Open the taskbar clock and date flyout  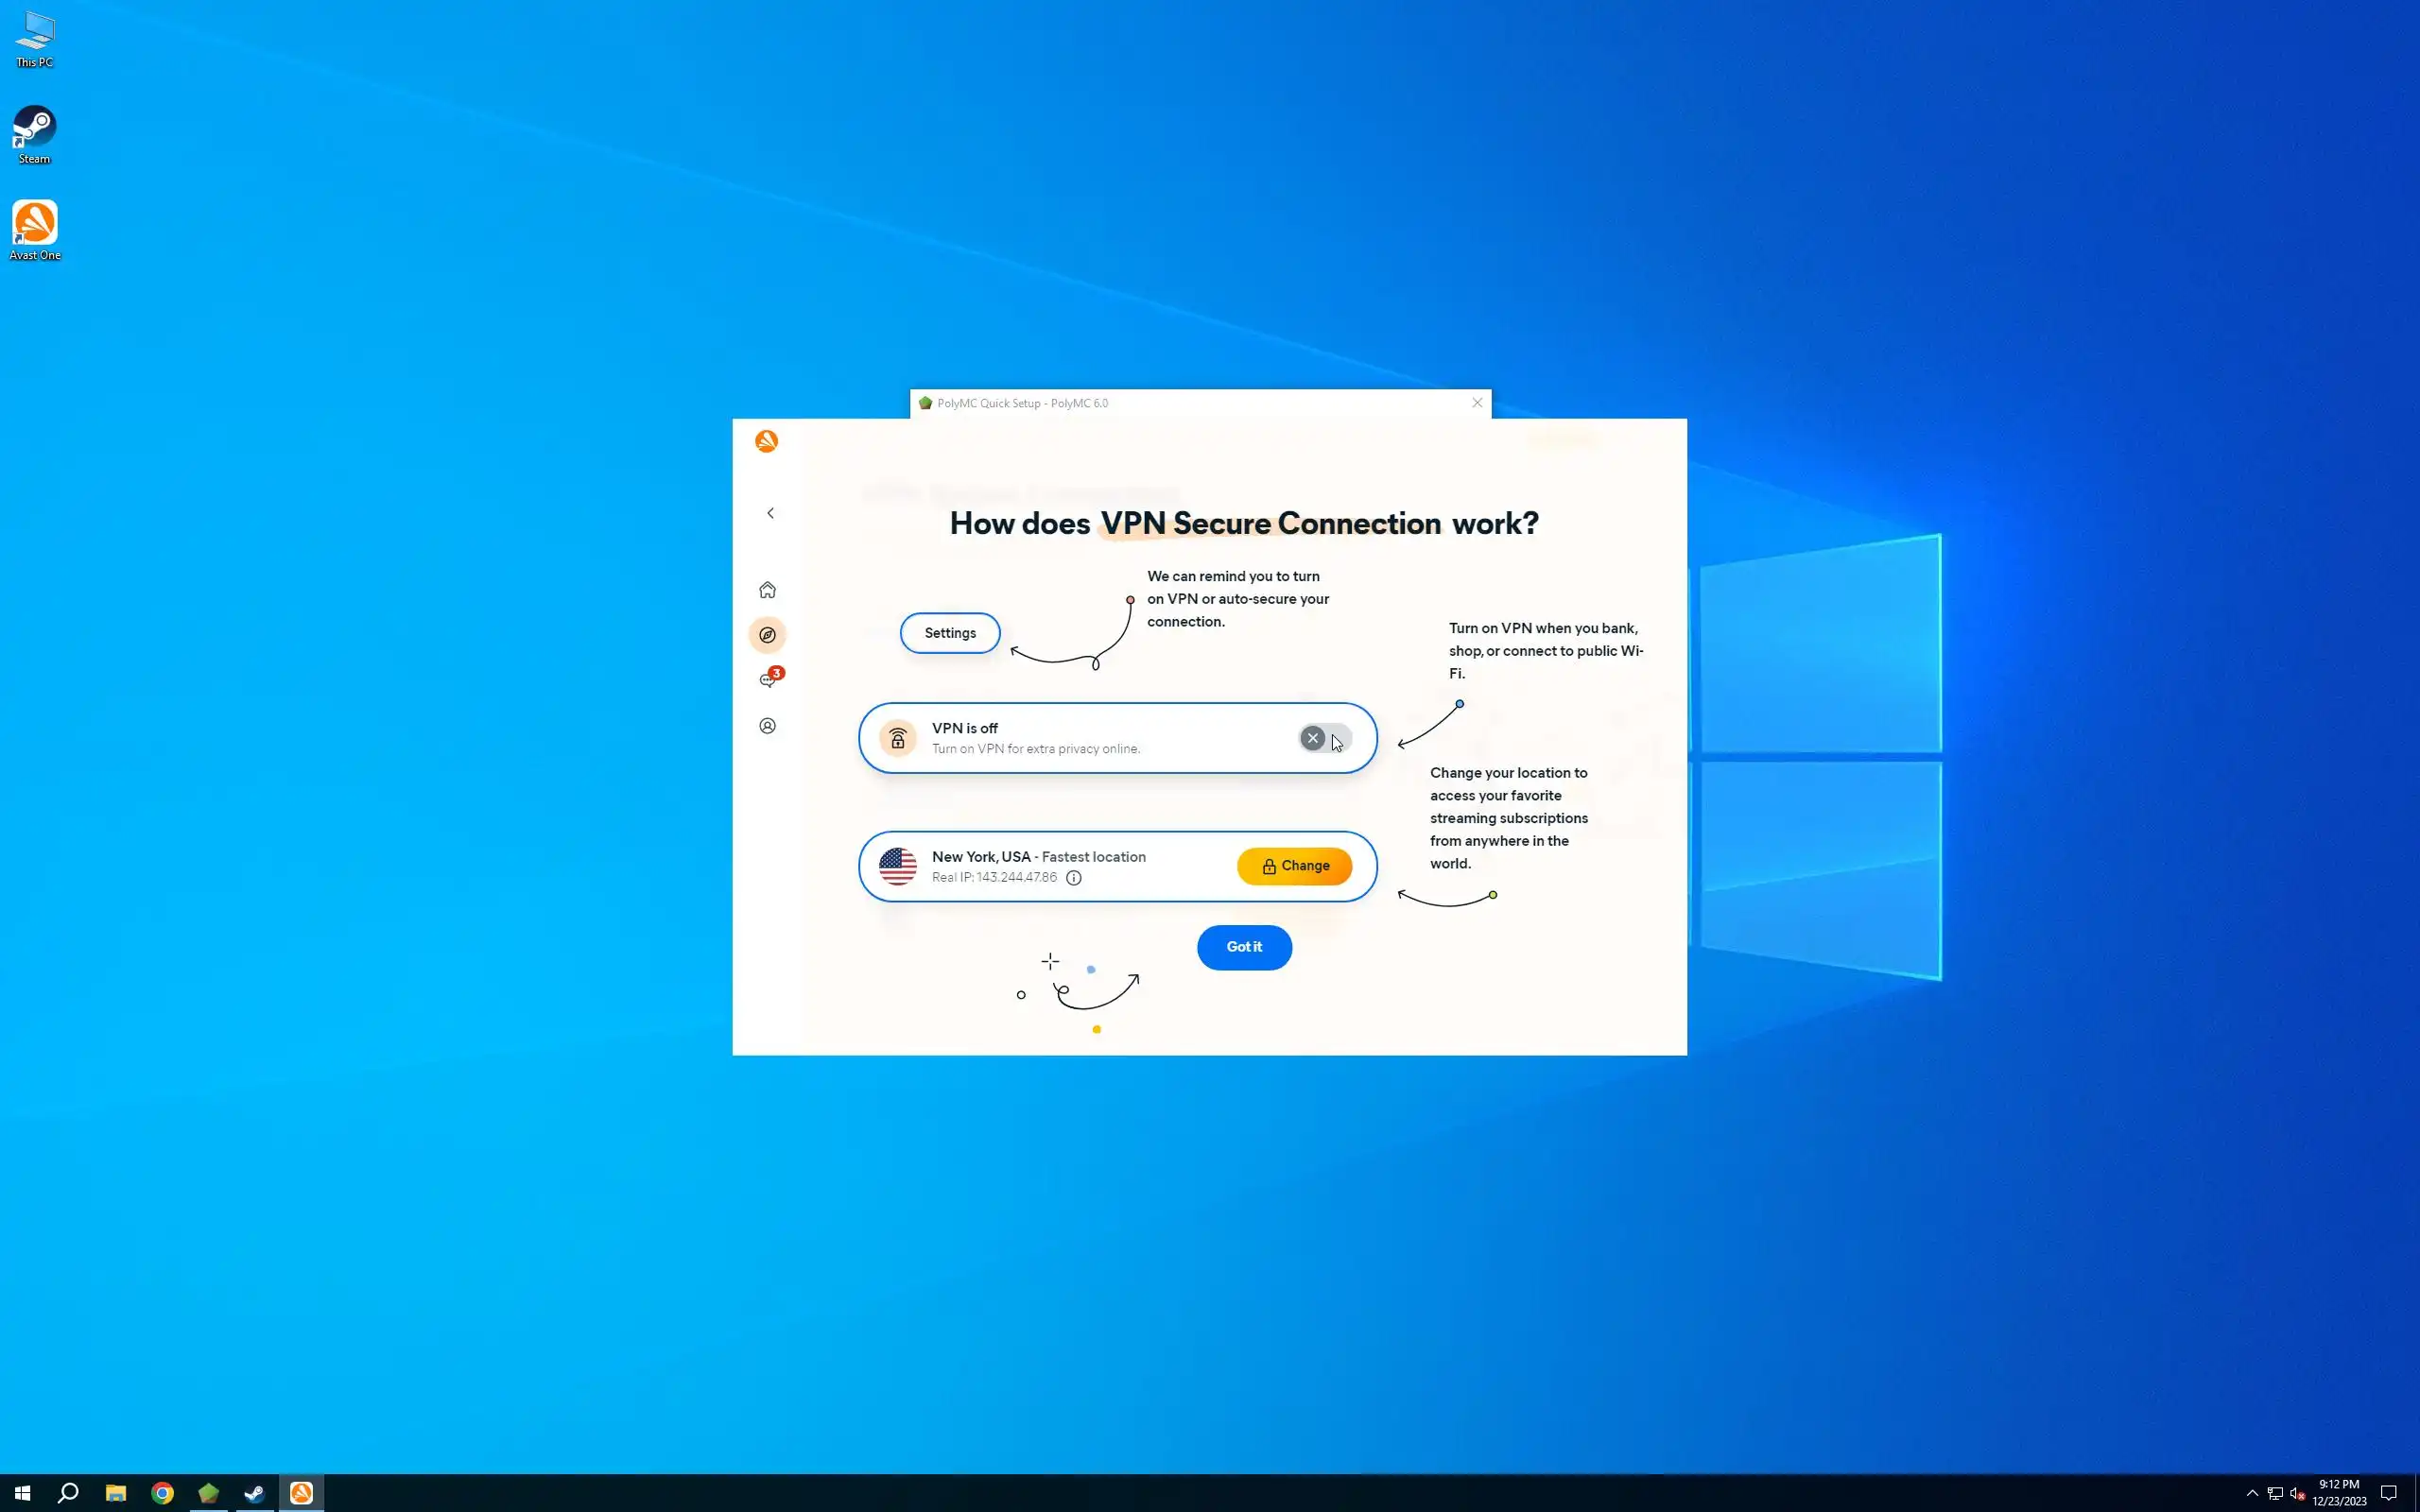pos(2338,1493)
